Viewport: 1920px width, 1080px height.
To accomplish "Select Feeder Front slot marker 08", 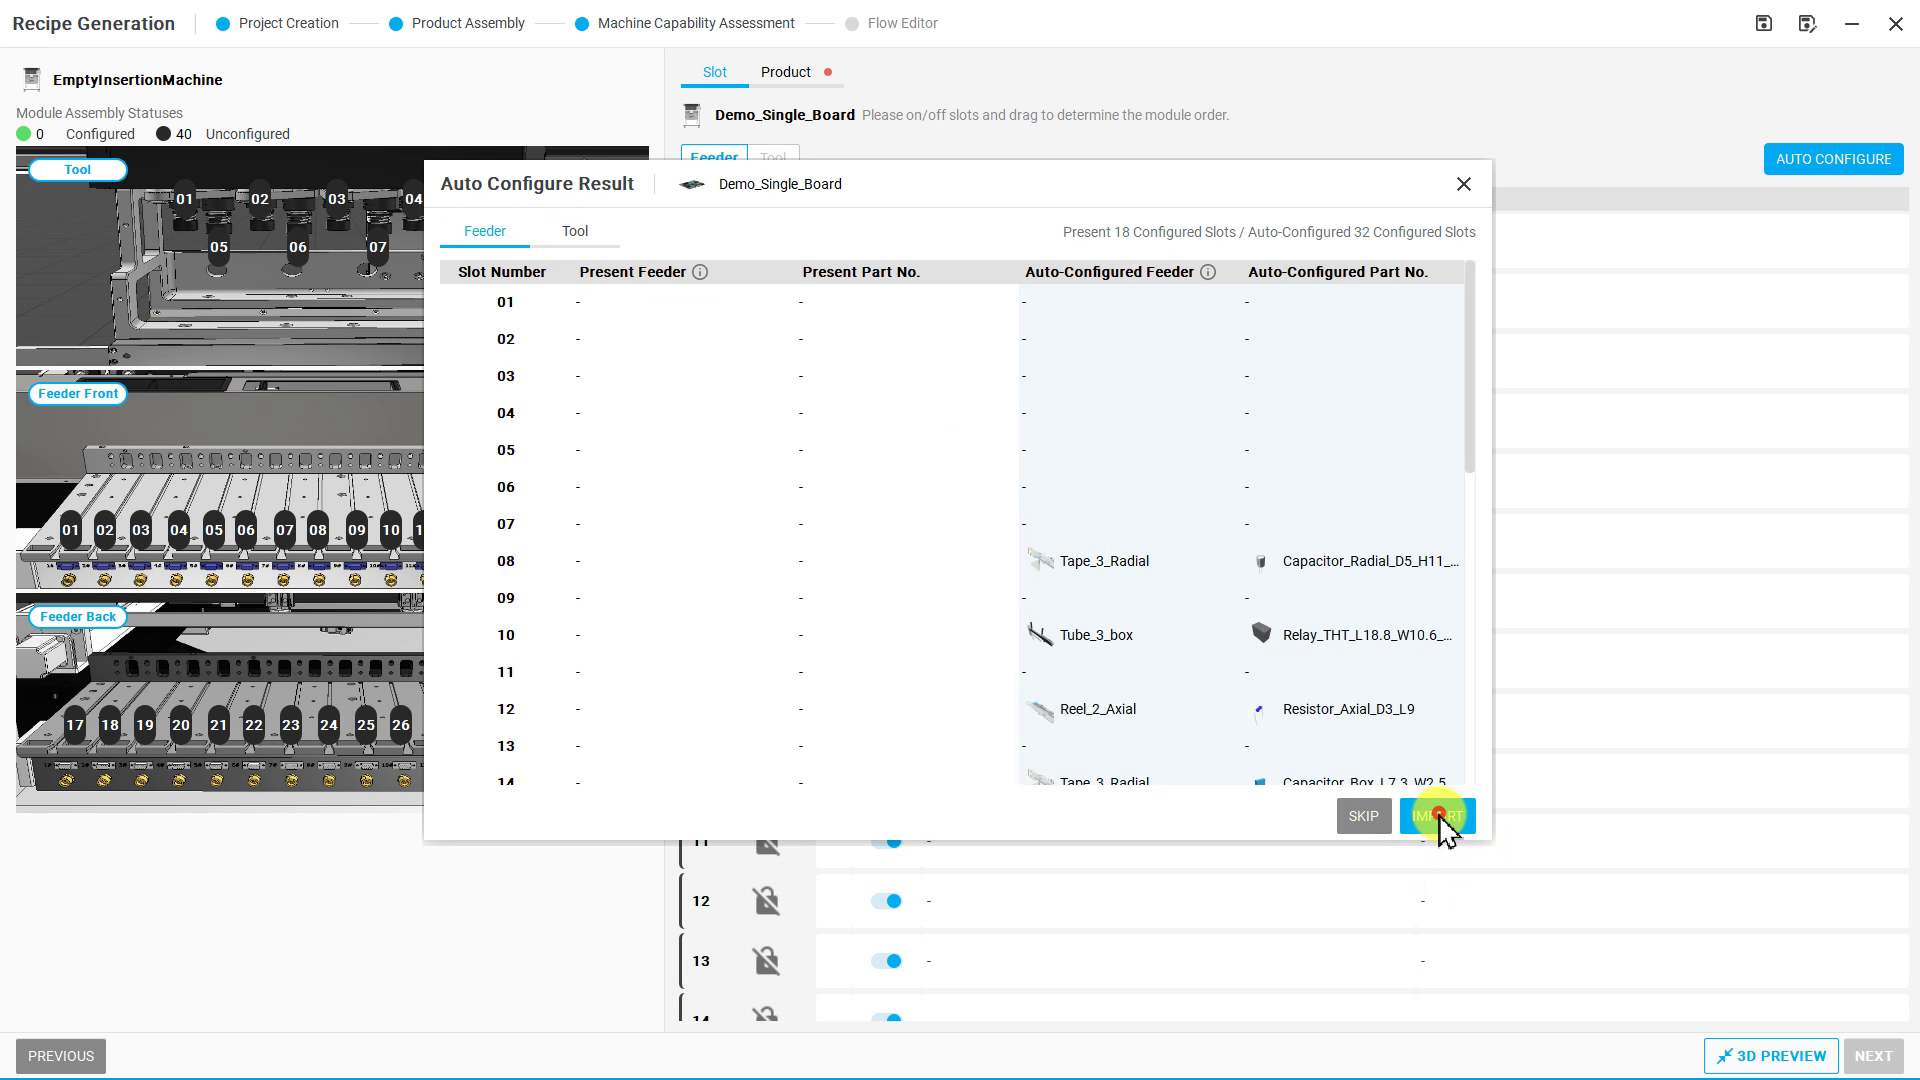I will 318,530.
